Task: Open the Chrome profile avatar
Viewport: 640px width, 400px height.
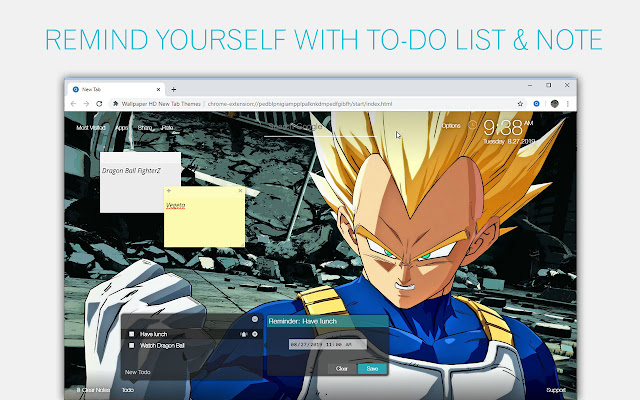Action: 554,104
